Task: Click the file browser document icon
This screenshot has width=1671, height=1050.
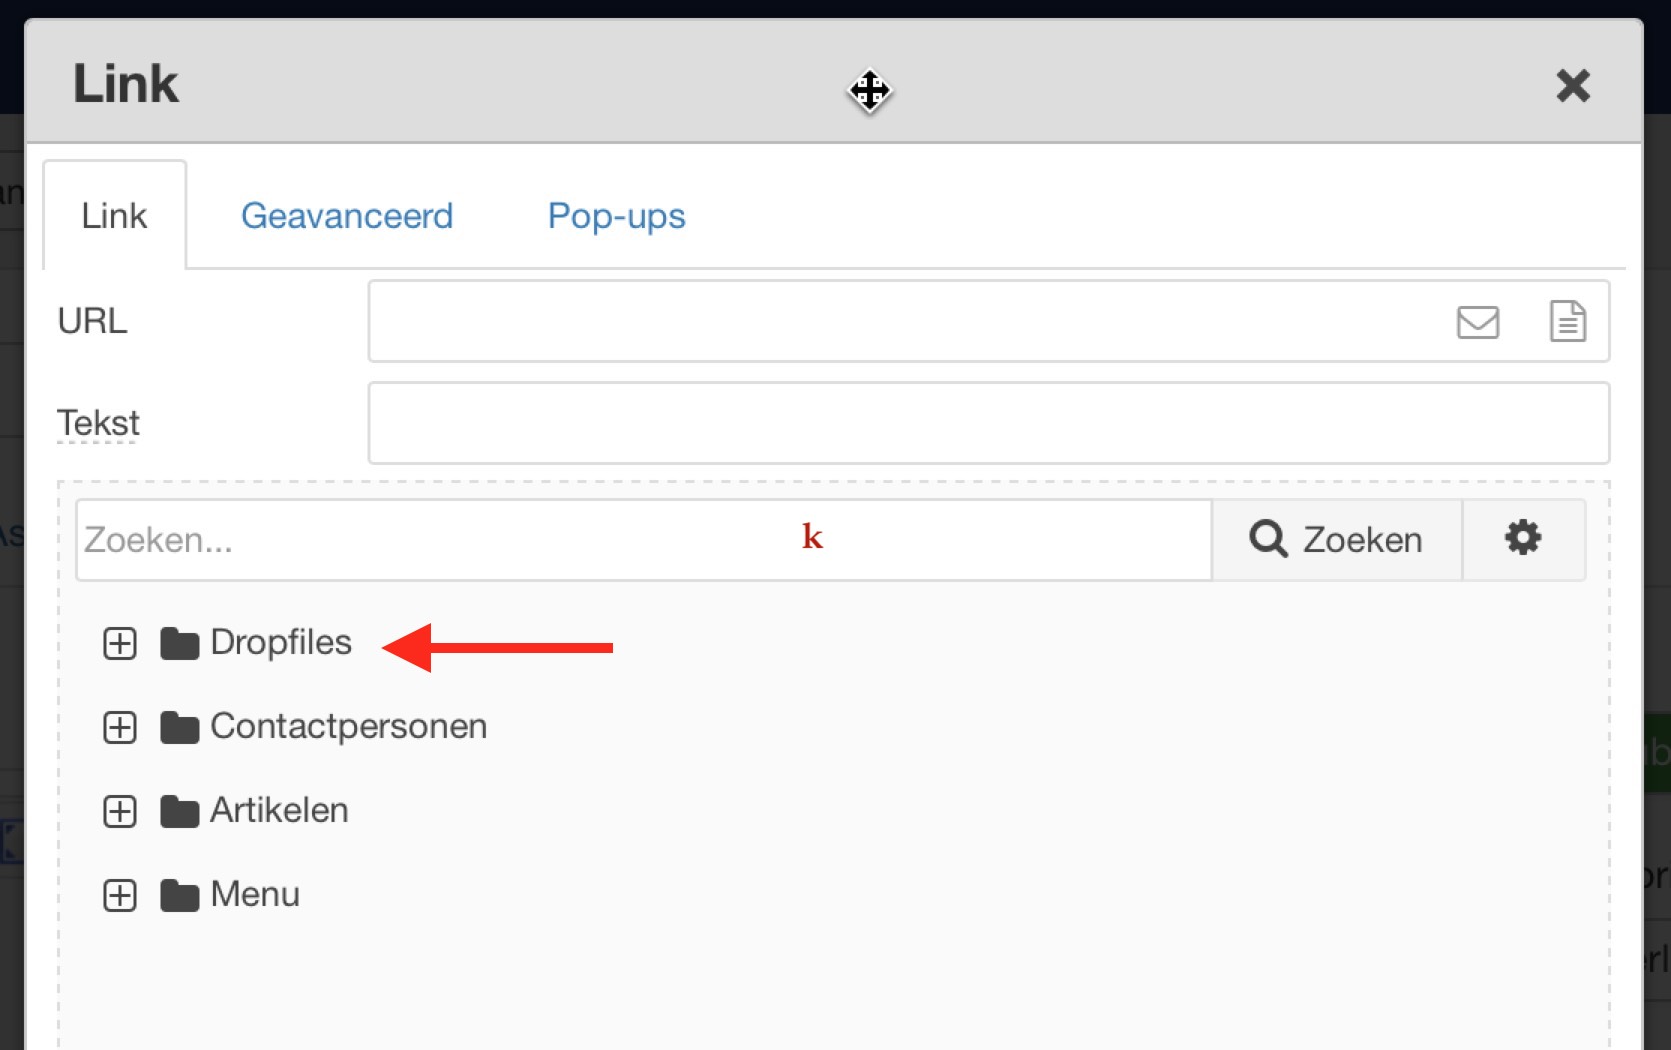Action: [x=1567, y=322]
